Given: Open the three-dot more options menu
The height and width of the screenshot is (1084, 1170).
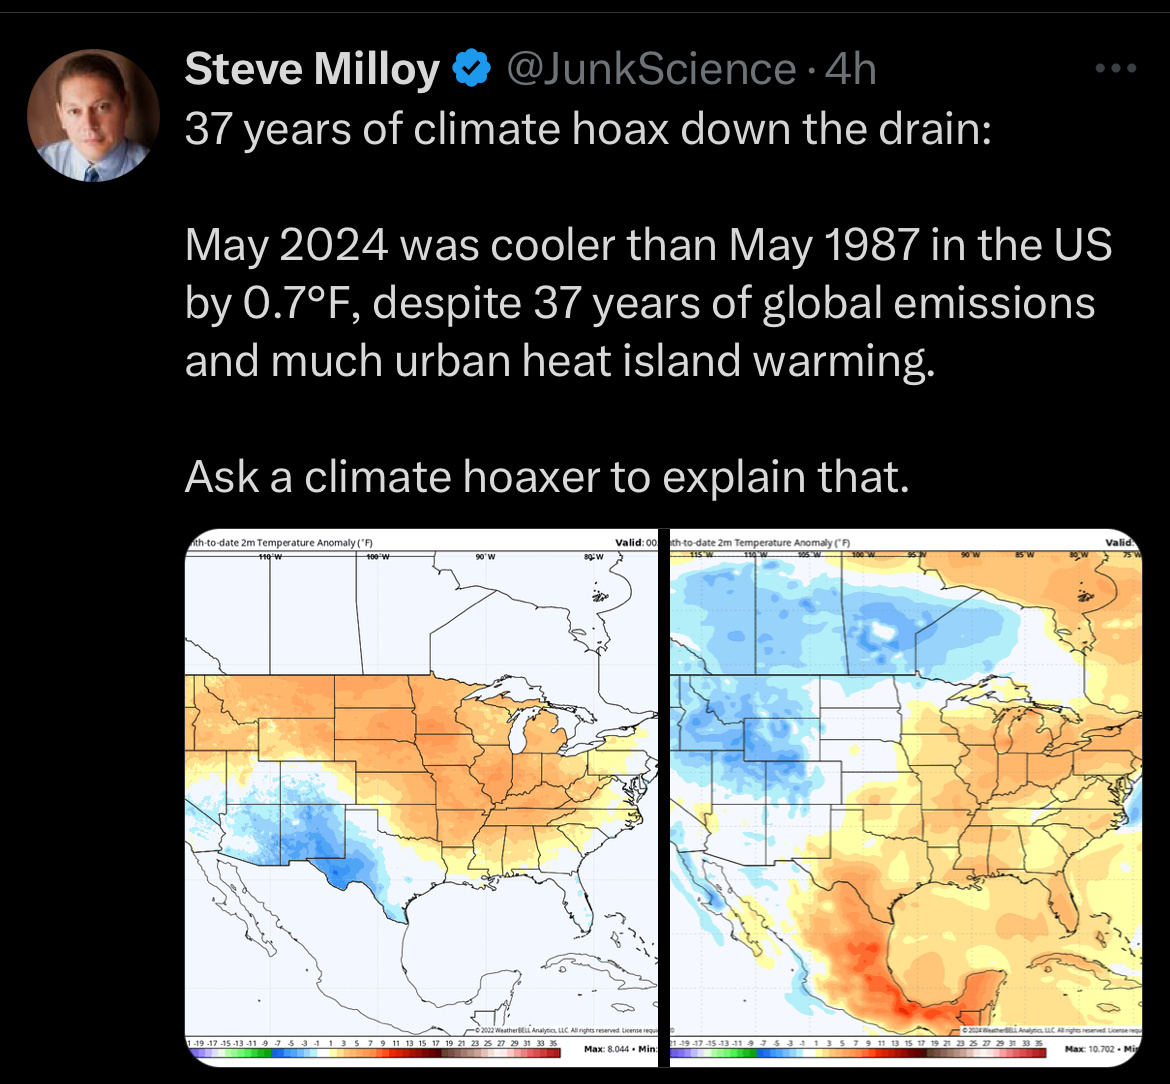Looking at the screenshot, I should pyautogui.click(x=1116, y=69).
